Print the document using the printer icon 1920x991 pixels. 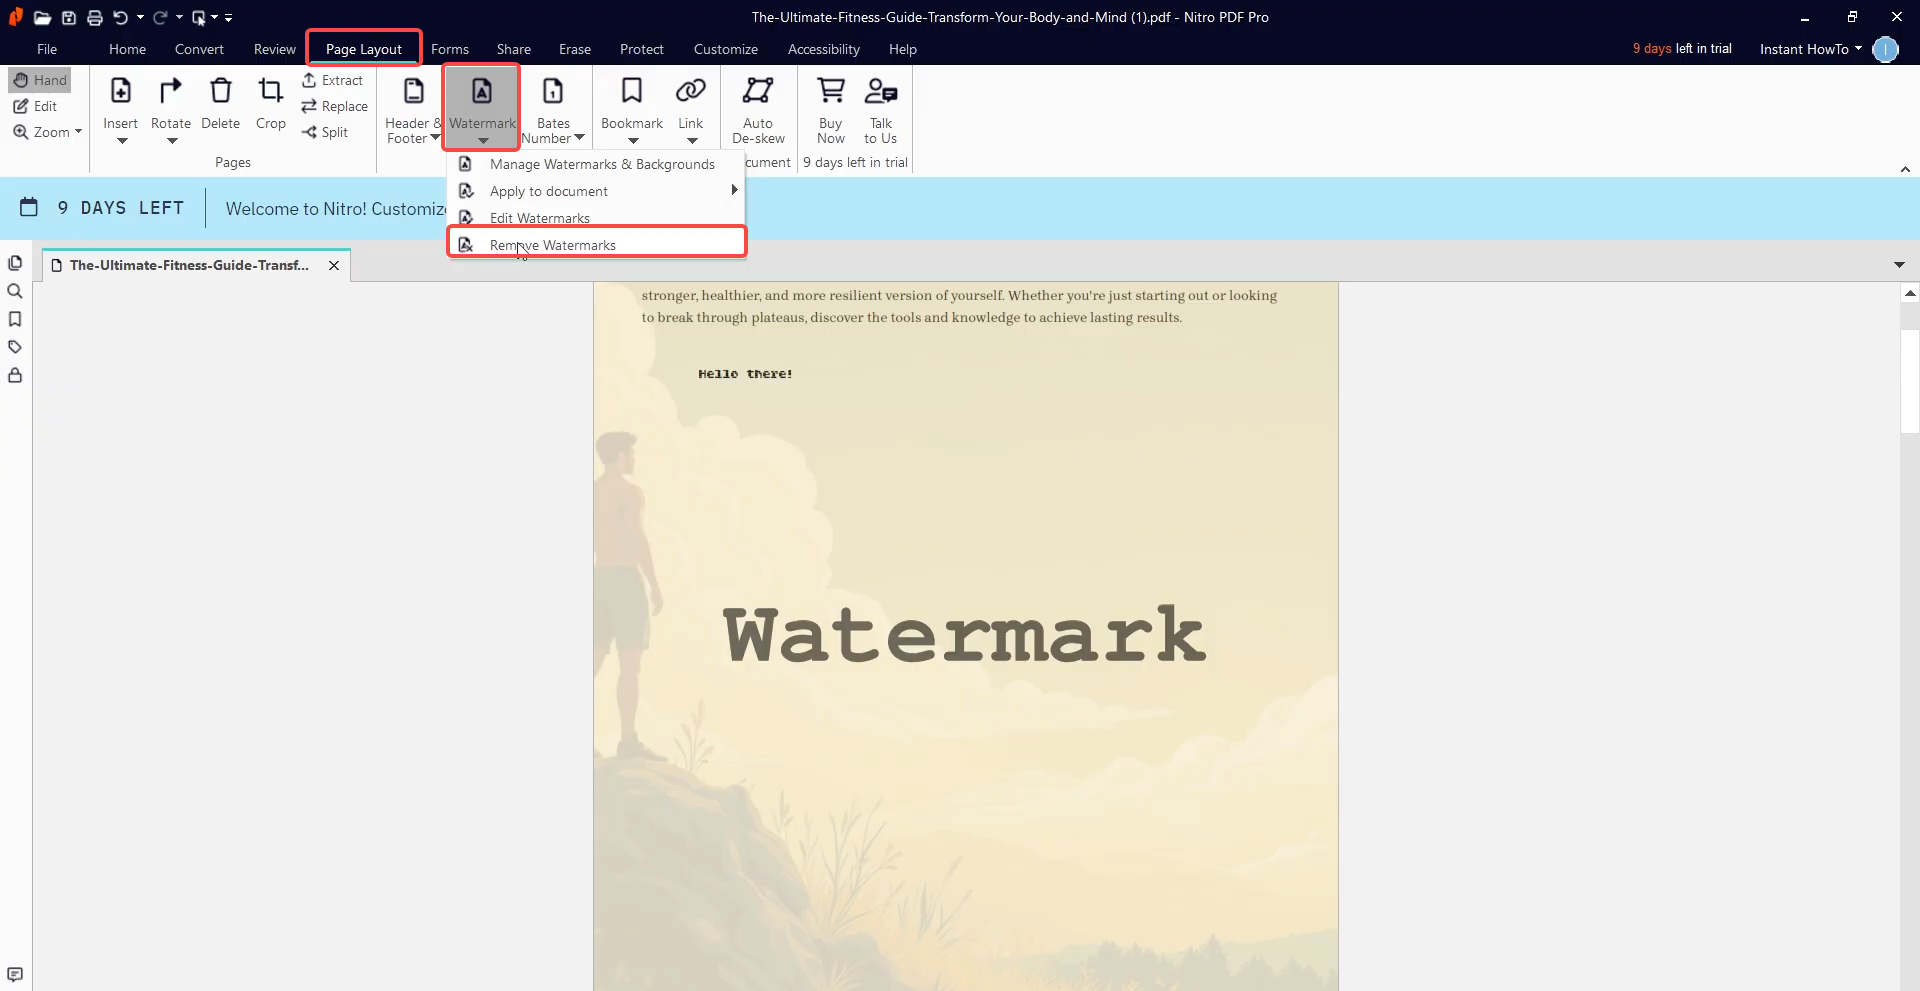click(x=95, y=17)
